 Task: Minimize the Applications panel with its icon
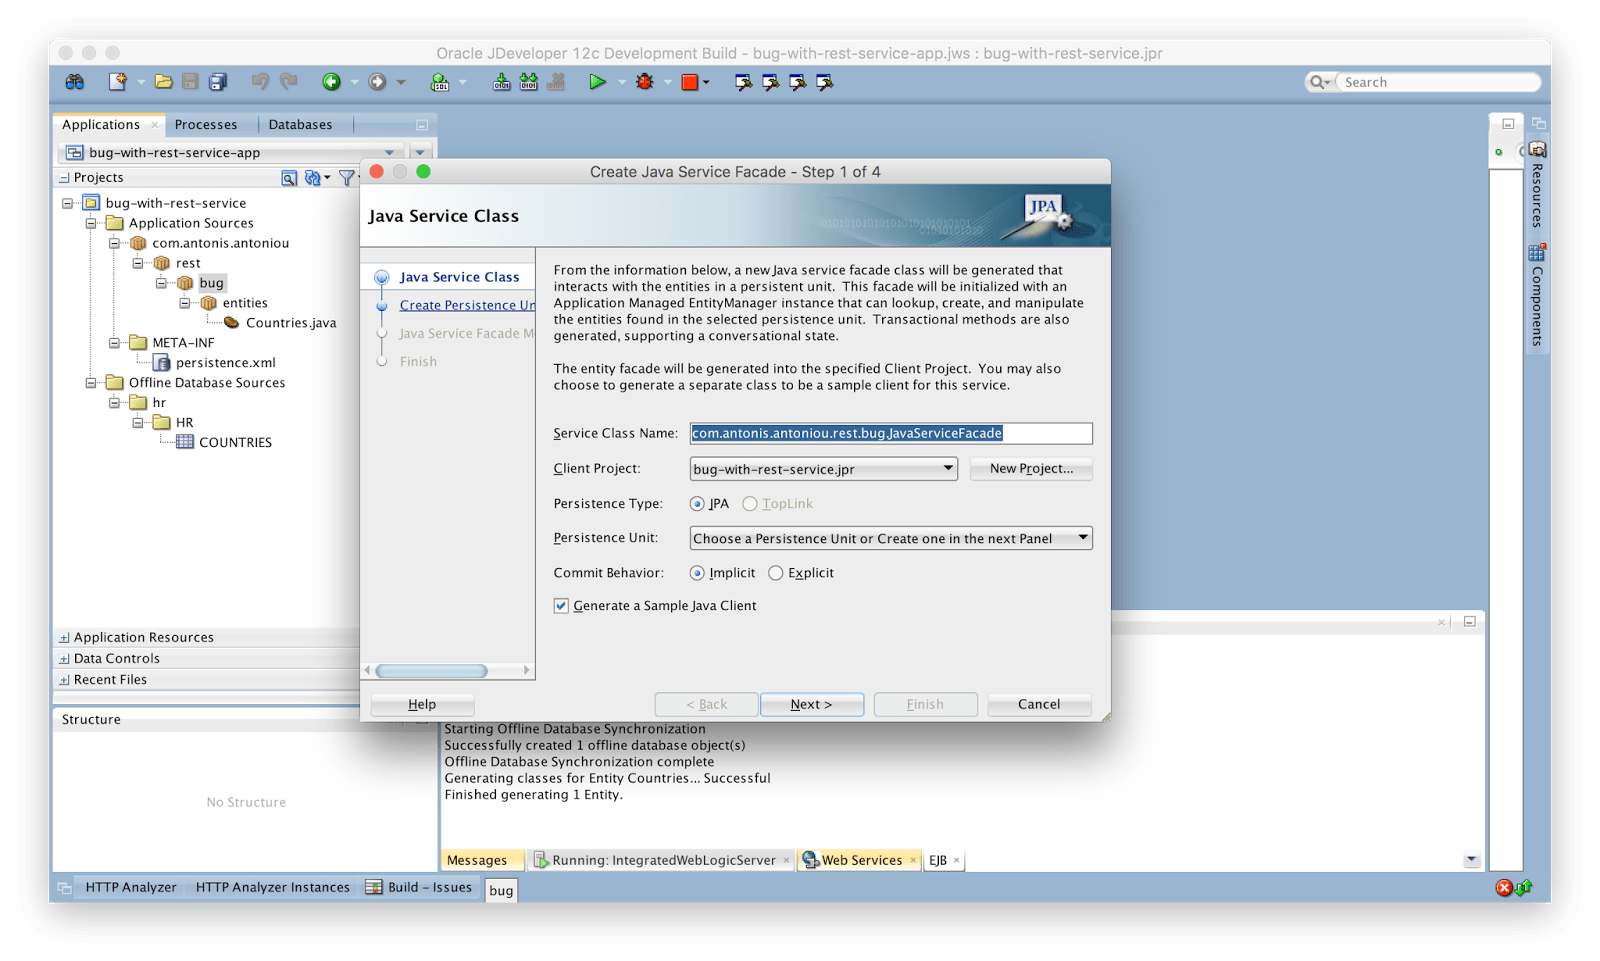click(422, 125)
